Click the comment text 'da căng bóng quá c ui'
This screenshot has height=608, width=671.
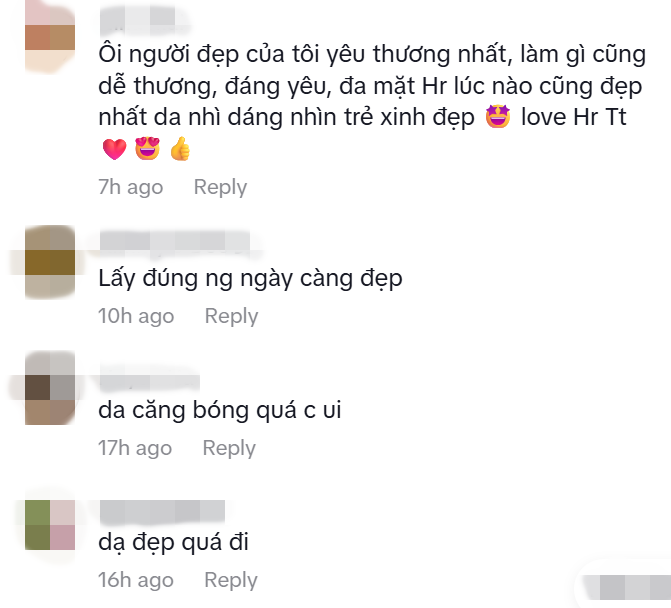(x=220, y=410)
